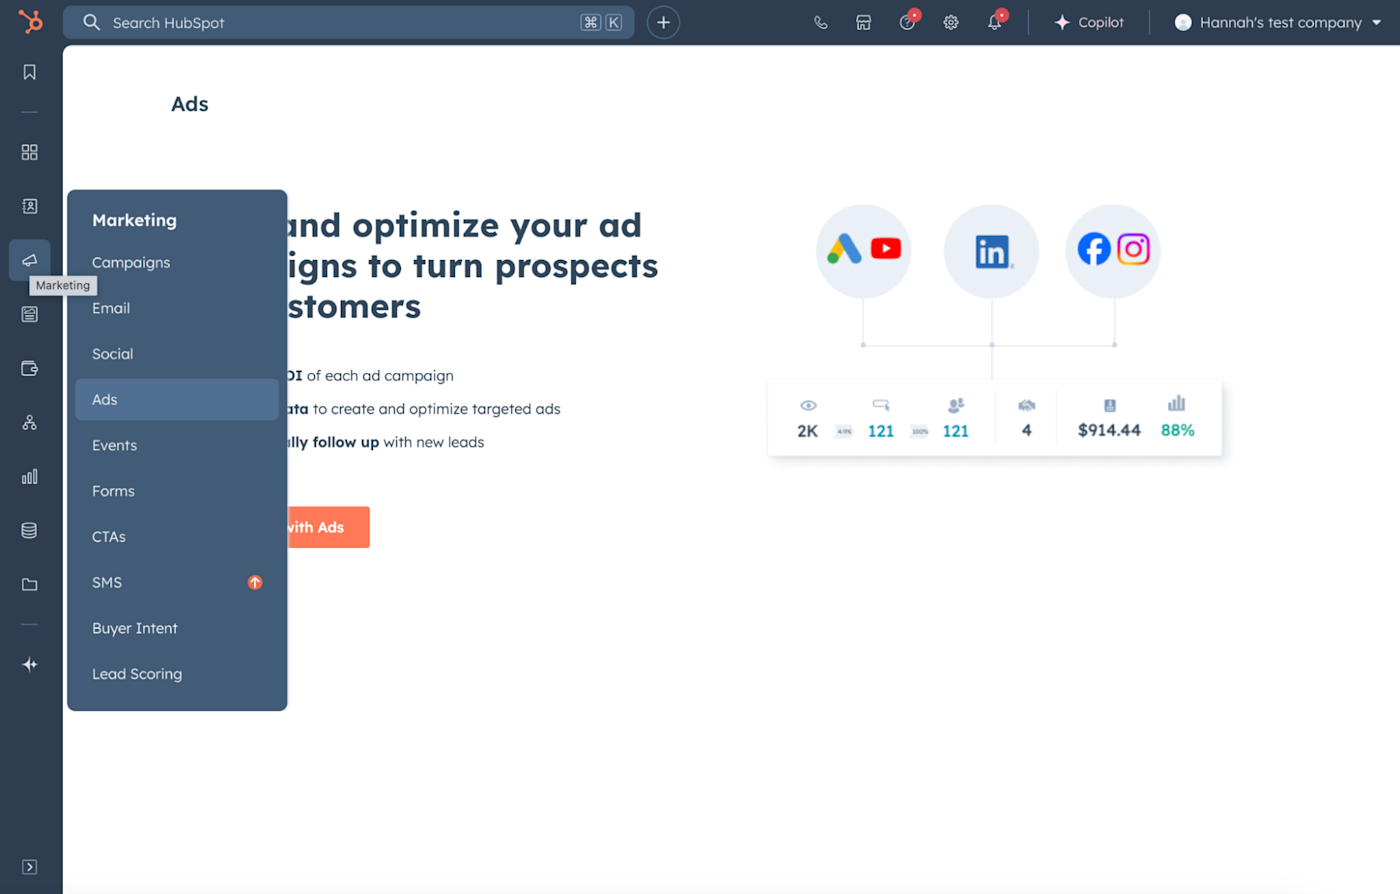The width and height of the screenshot is (1400, 894).
Task: Open the Reporting bar chart sidebar icon
Action: [29, 477]
